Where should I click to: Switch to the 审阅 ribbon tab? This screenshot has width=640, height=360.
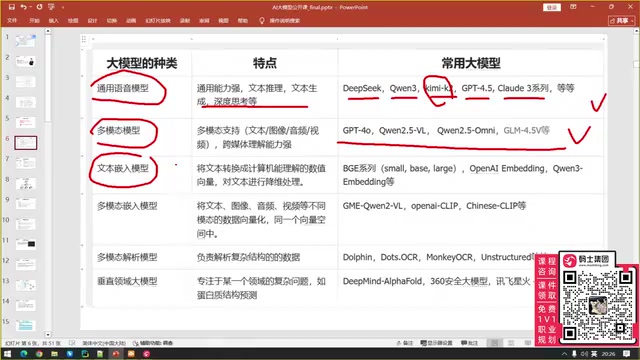(204, 20)
